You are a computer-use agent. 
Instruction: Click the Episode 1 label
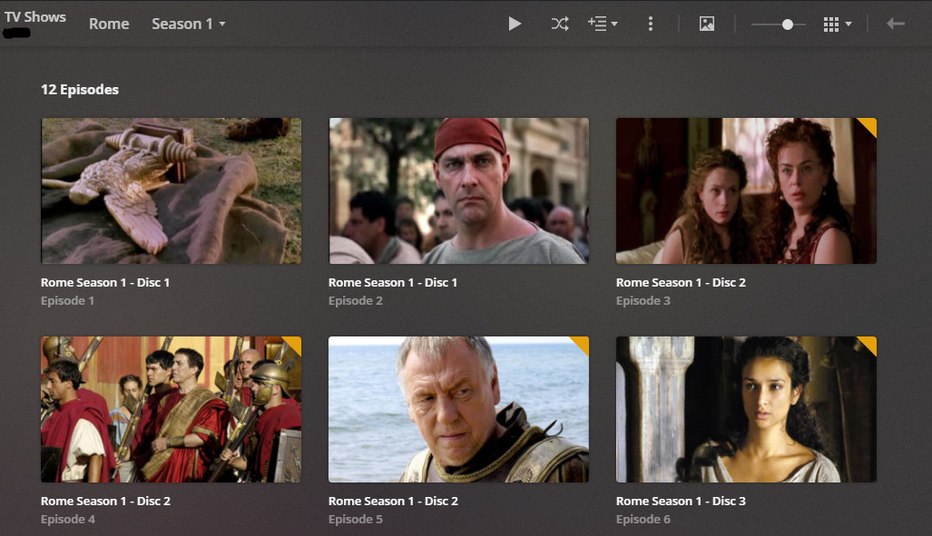tap(67, 301)
